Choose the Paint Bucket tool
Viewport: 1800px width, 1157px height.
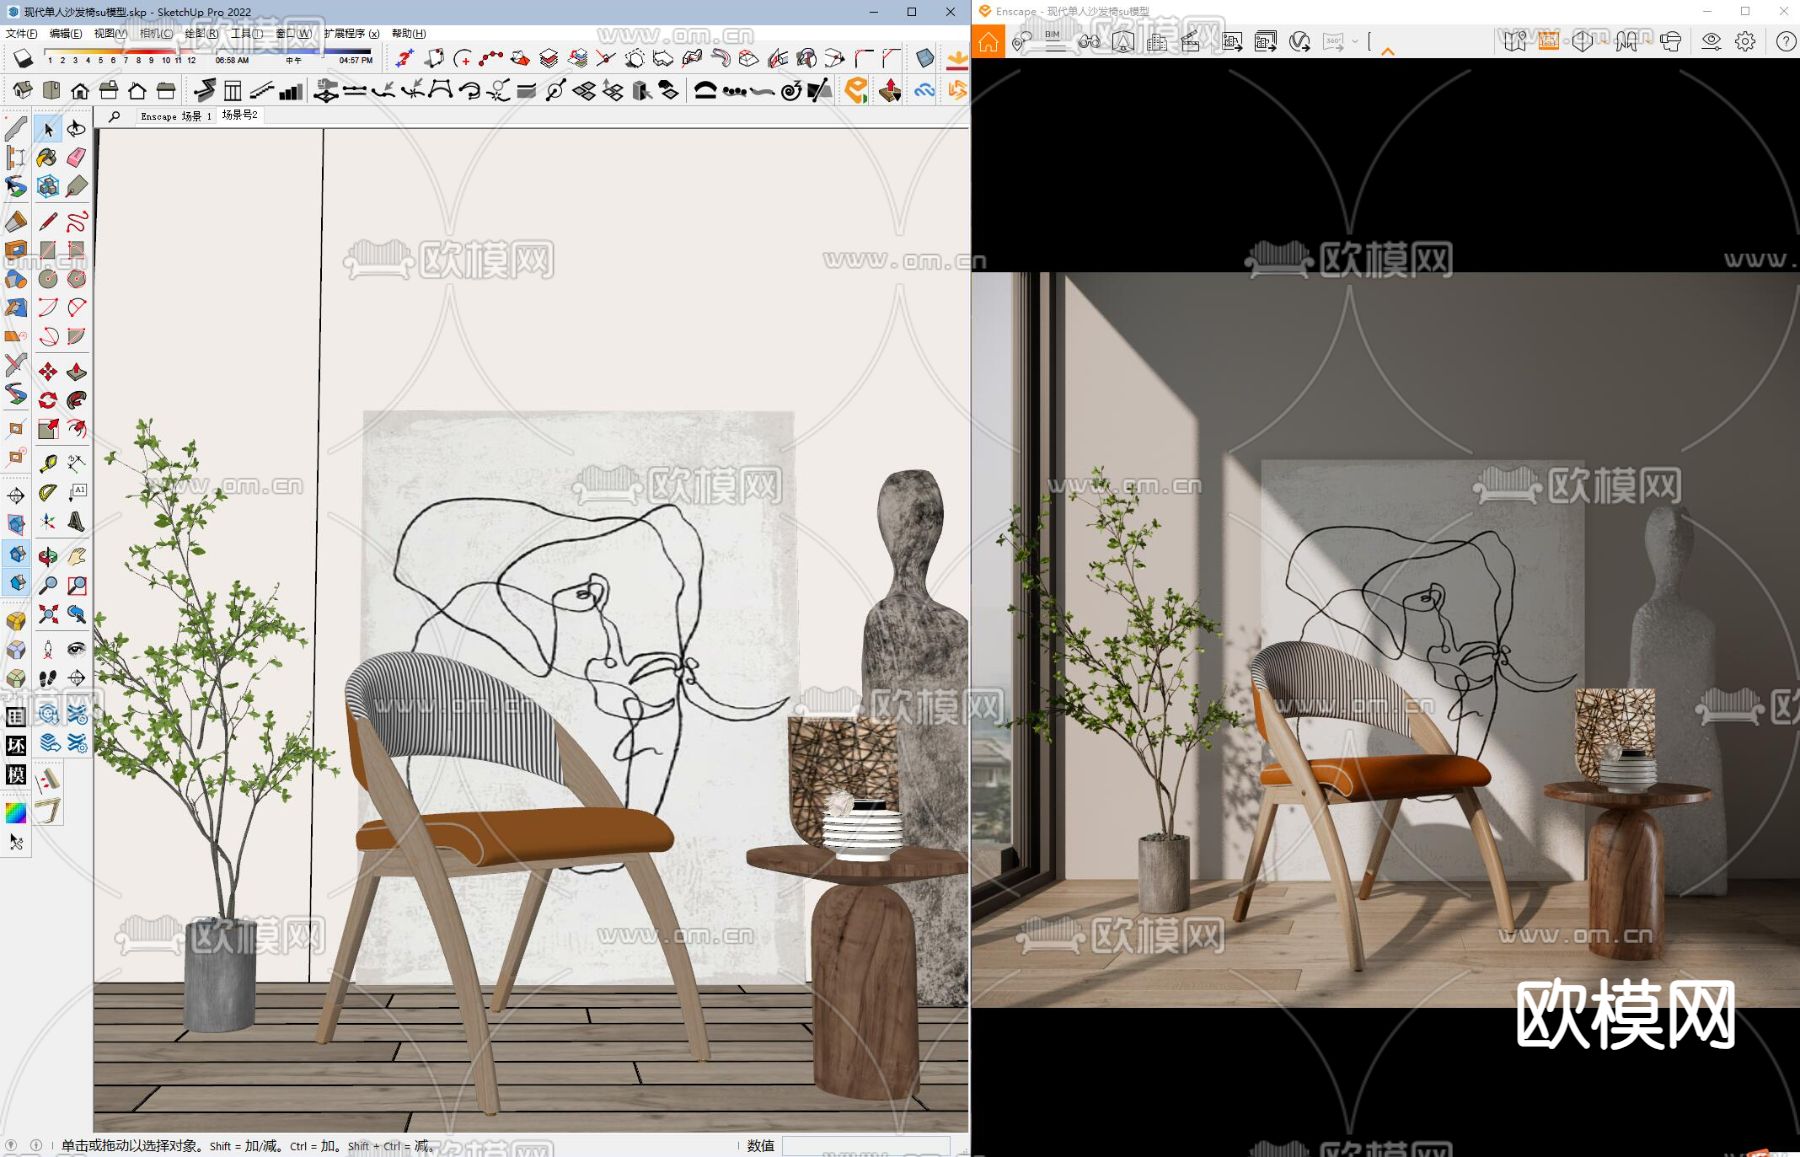tap(47, 157)
